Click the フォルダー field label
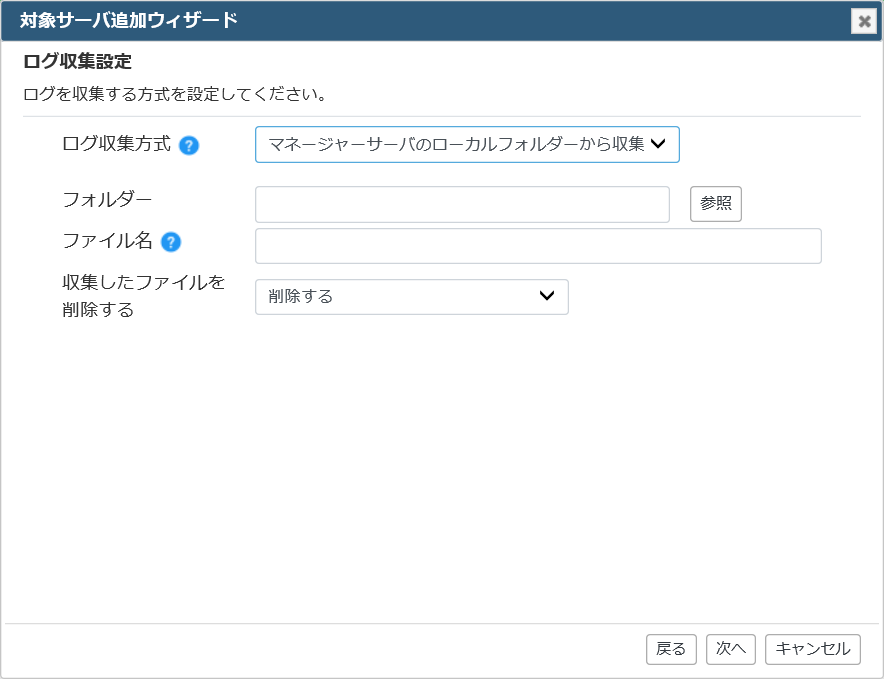This screenshot has height=679, width=884. 107,200
